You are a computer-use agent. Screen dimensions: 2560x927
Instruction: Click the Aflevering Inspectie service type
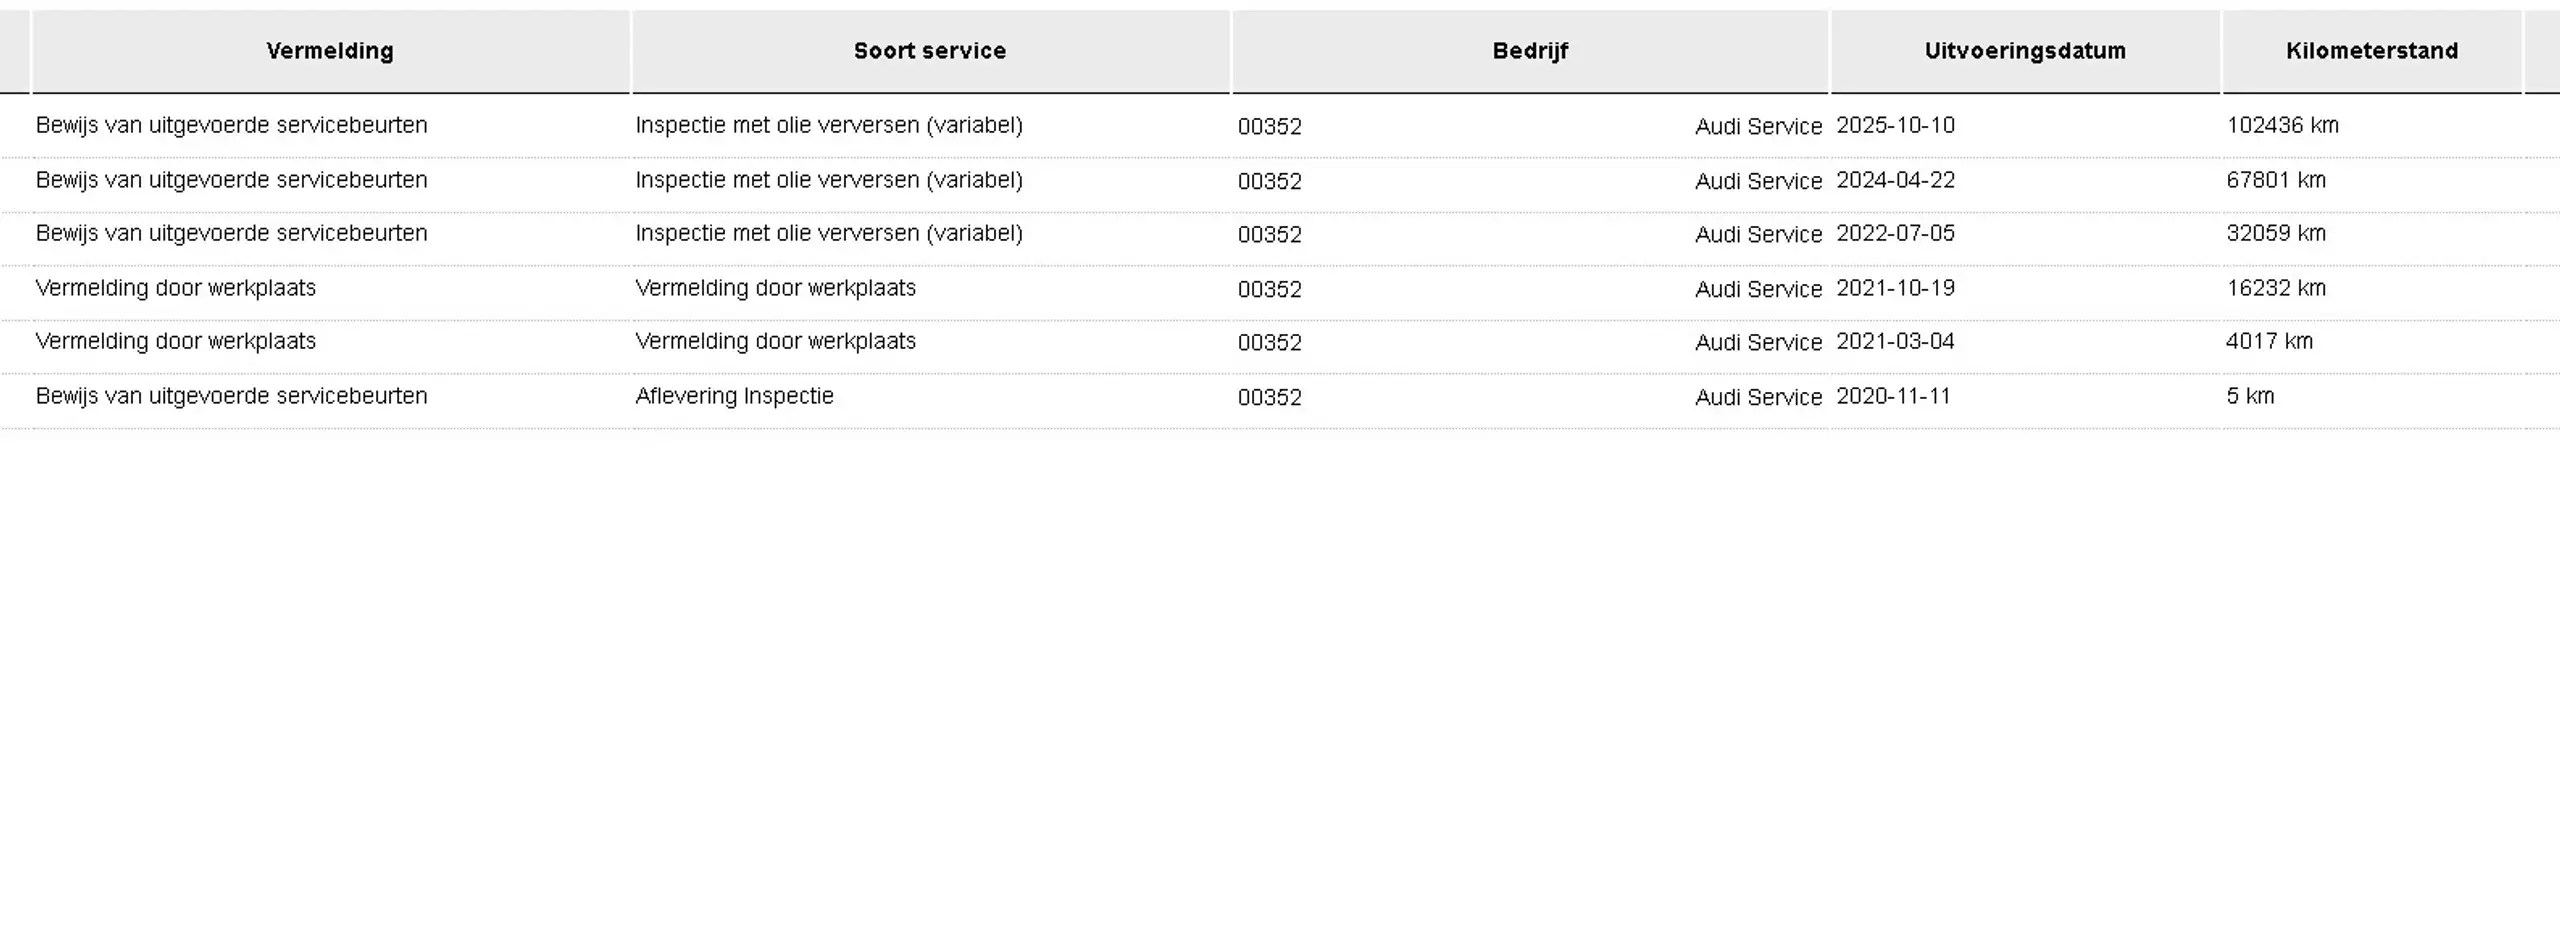(734, 396)
